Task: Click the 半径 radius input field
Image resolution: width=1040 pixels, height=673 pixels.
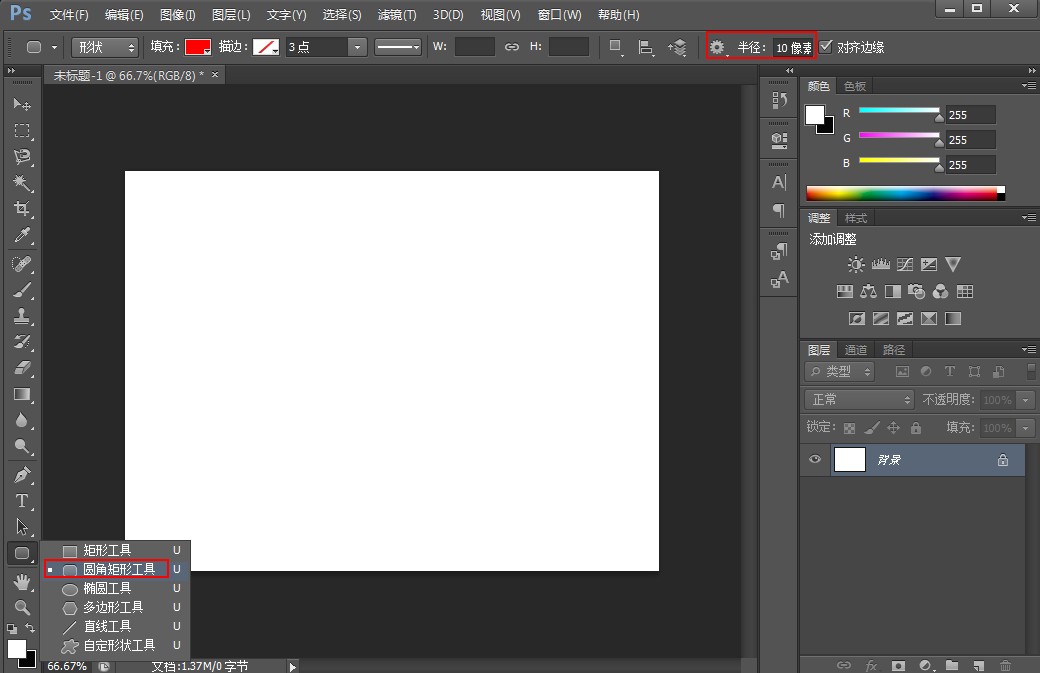Action: (x=793, y=47)
